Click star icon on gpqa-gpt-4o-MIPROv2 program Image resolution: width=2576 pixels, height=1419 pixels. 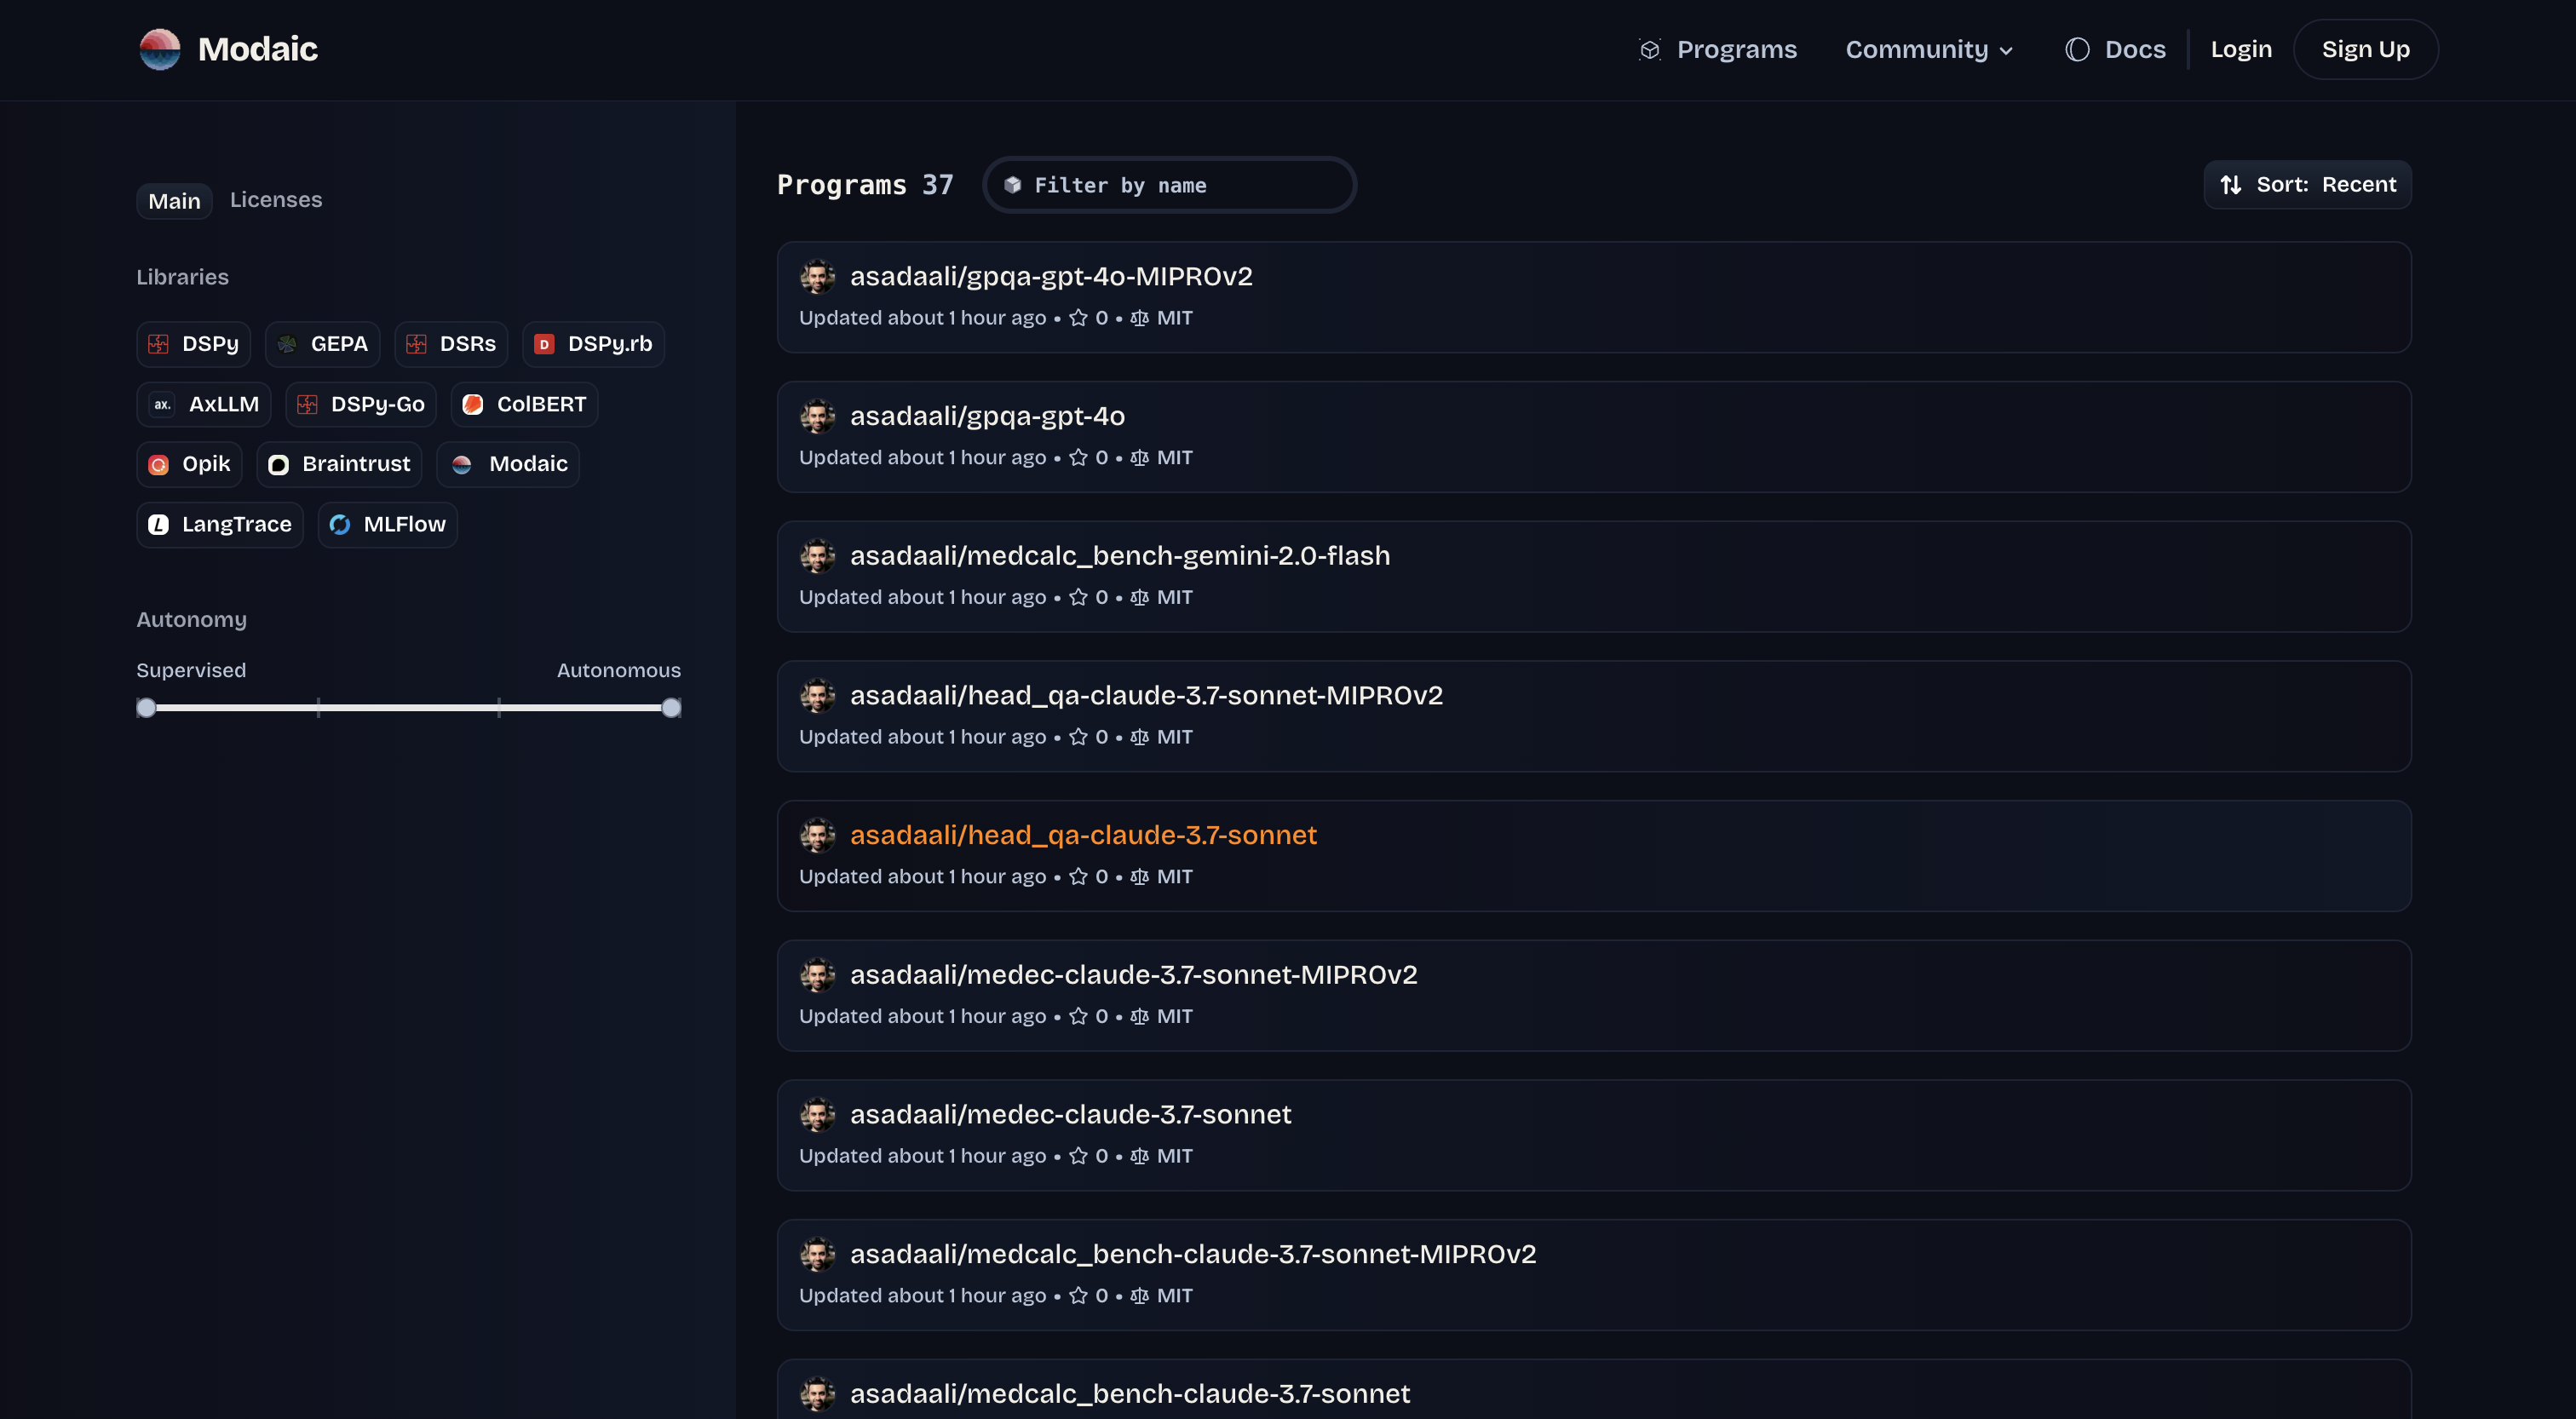coord(1078,318)
